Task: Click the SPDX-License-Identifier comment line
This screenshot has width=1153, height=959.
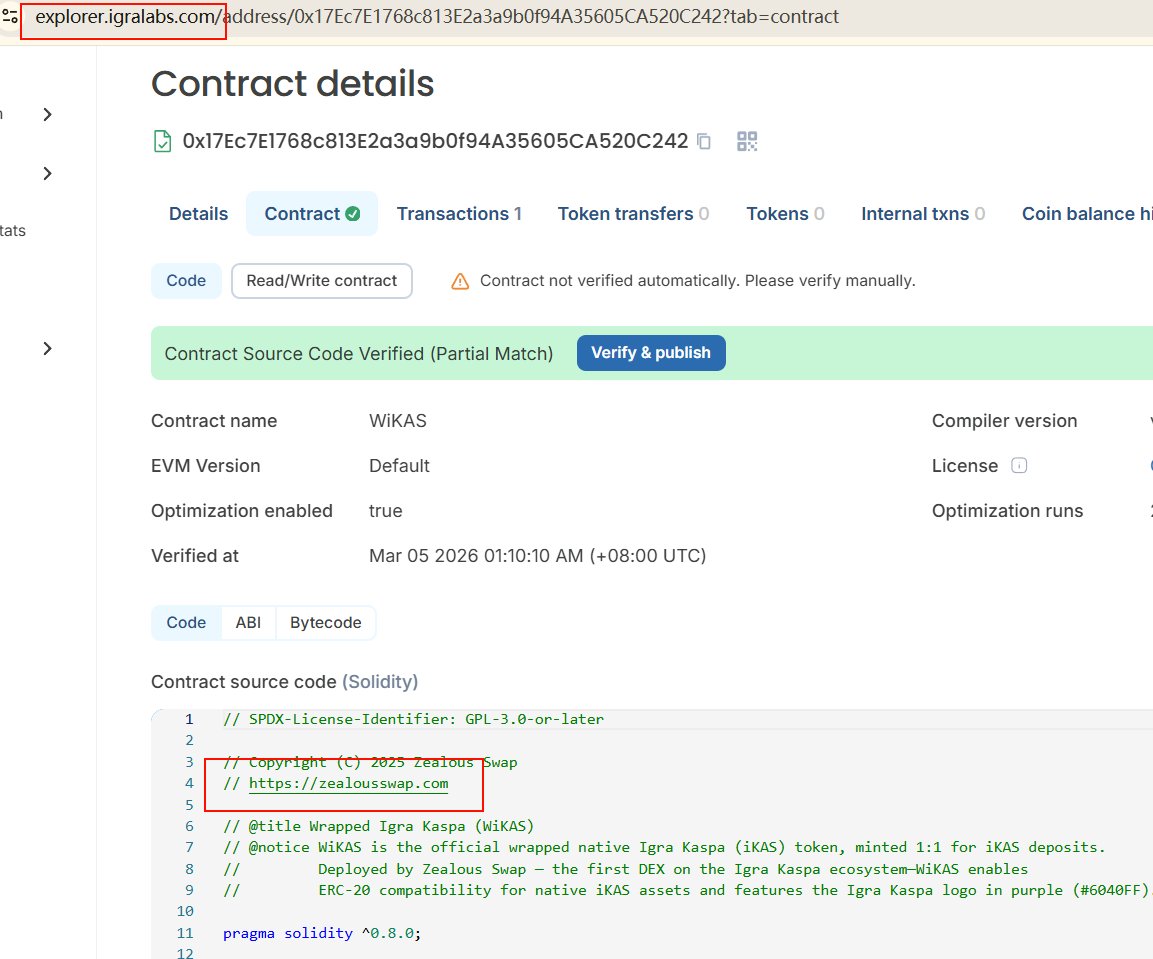Action: tap(413, 719)
